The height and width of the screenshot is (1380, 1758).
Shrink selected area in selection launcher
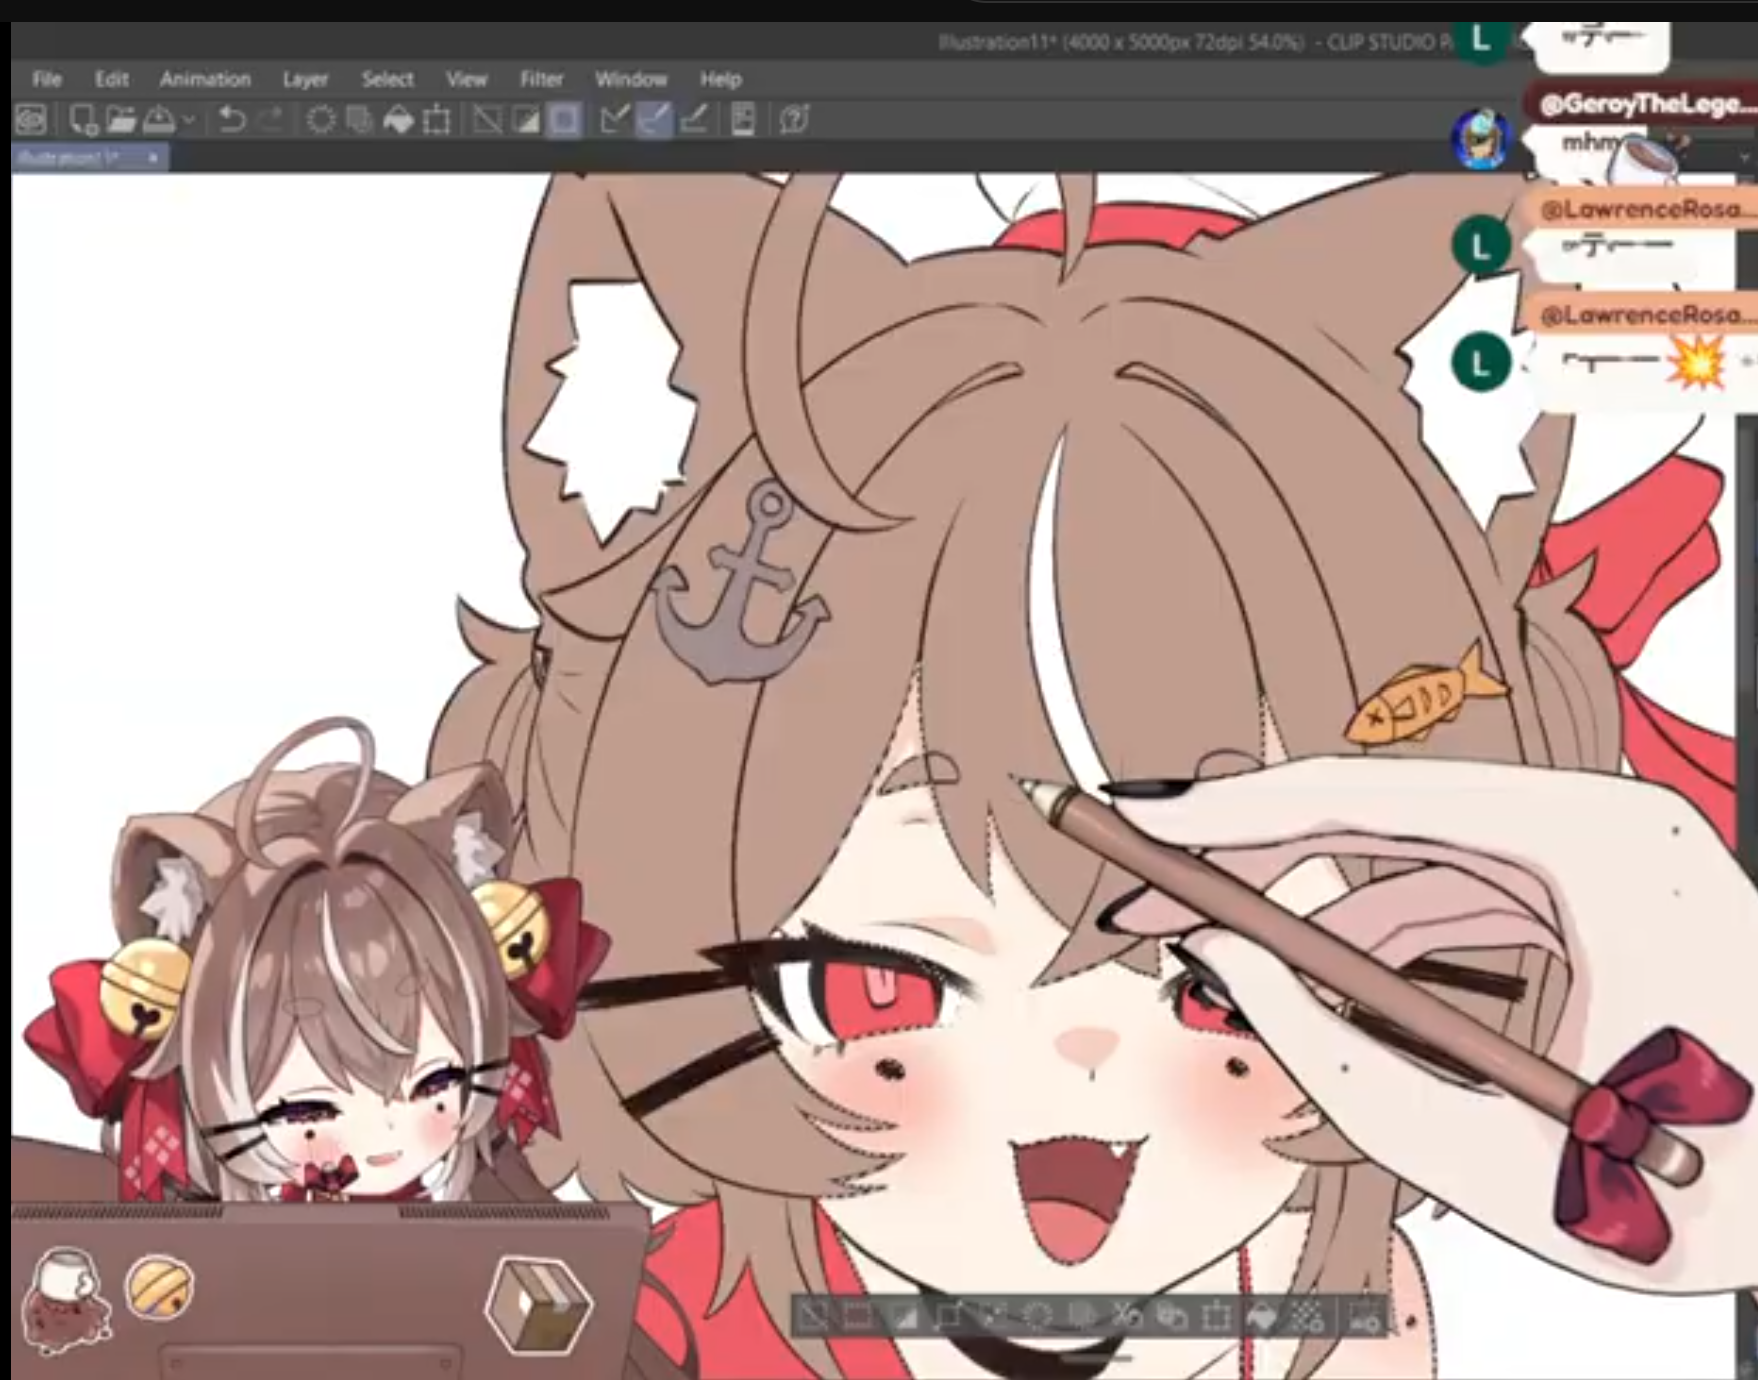coord(992,1317)
